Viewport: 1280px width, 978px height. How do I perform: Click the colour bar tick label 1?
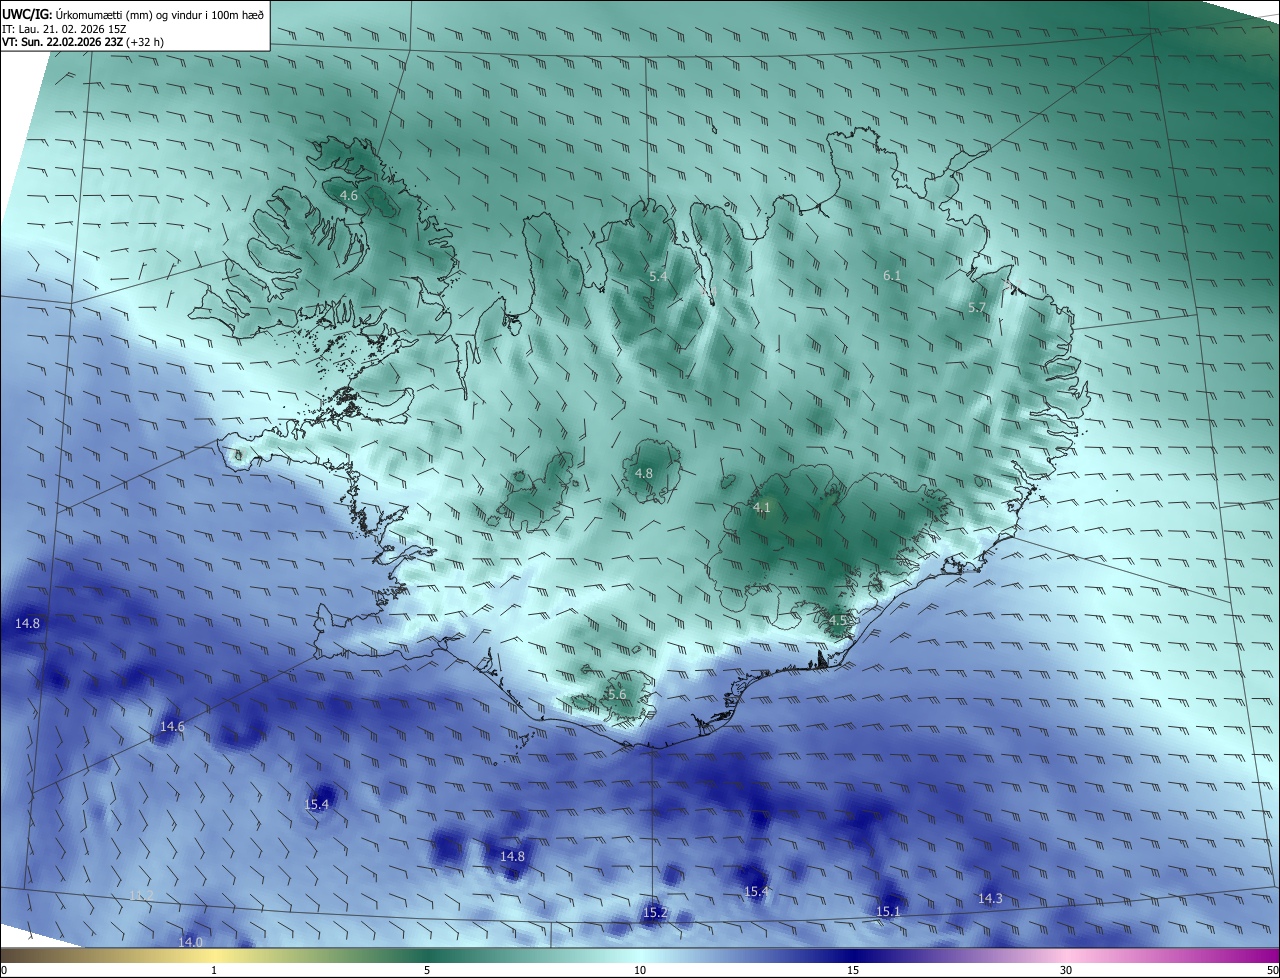pyautogui.click(x=214, y=971)
